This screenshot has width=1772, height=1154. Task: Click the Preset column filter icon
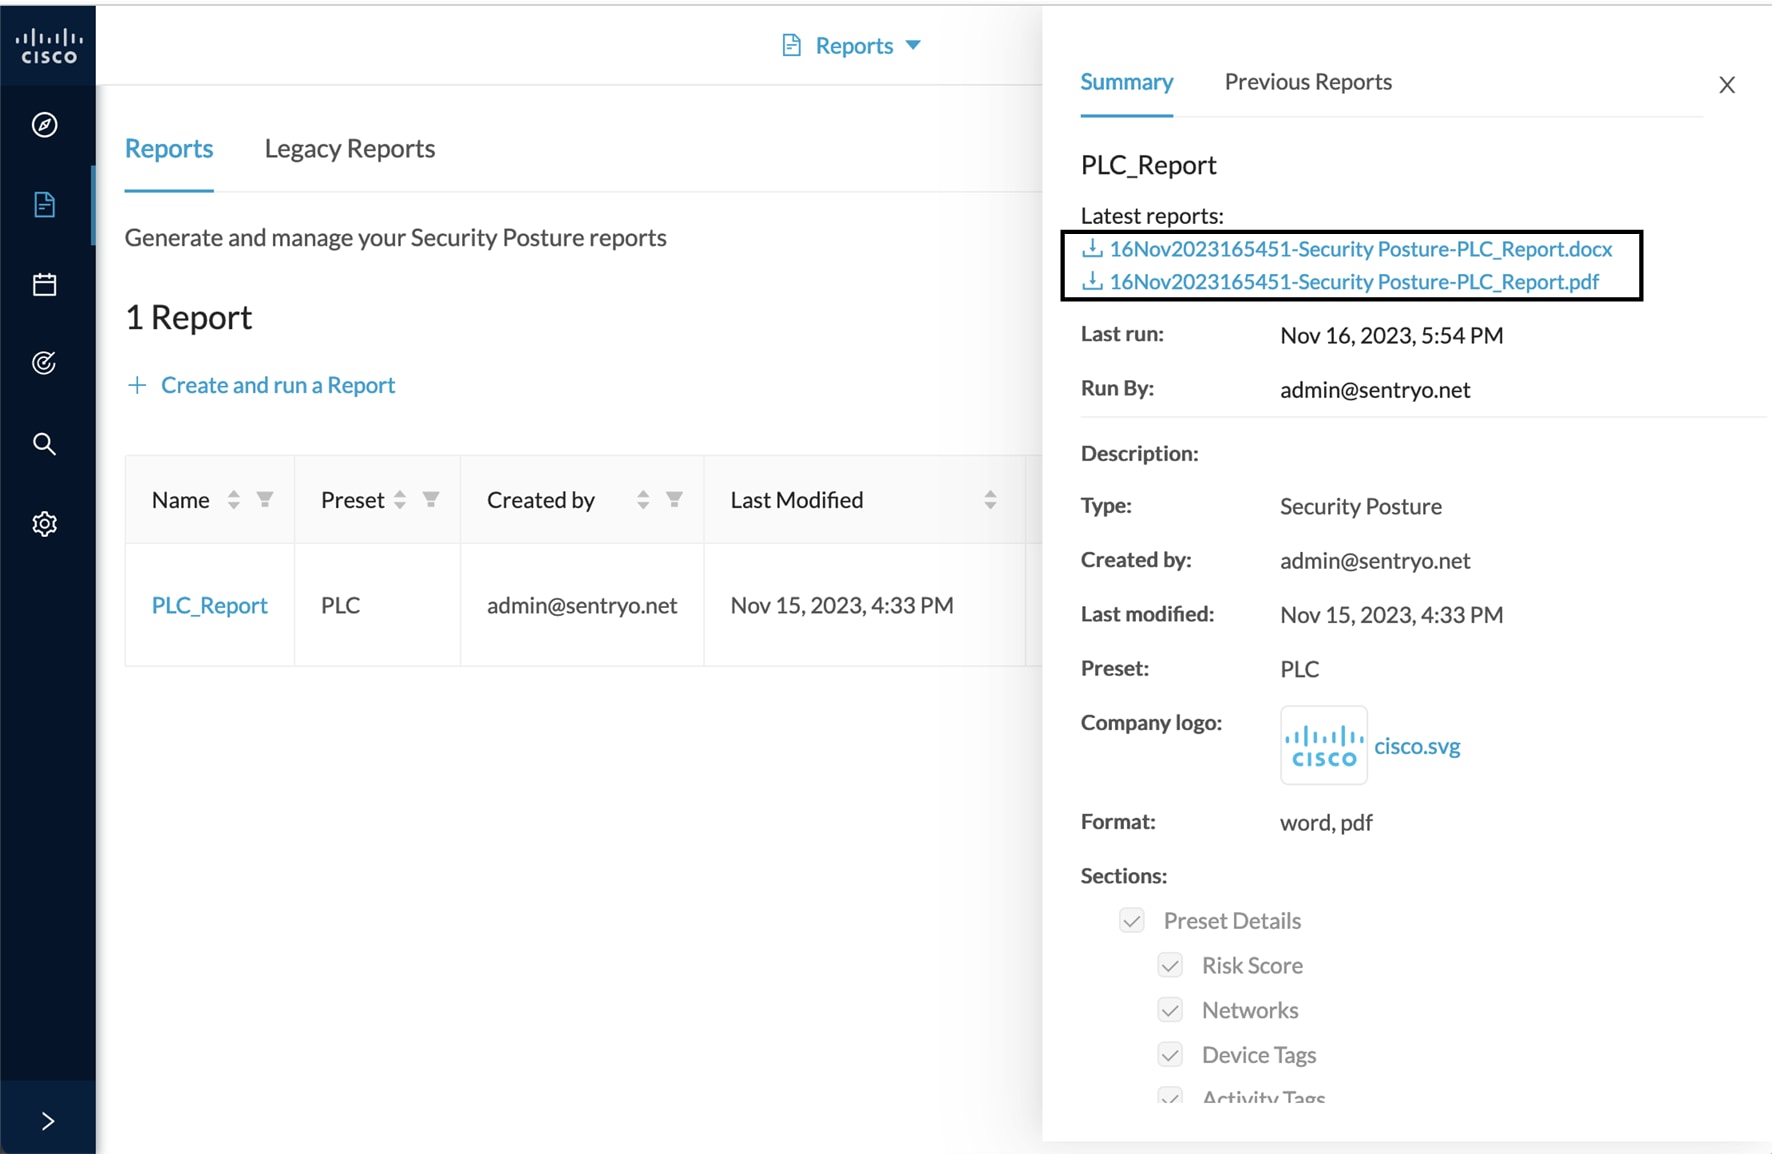[431, 499]
